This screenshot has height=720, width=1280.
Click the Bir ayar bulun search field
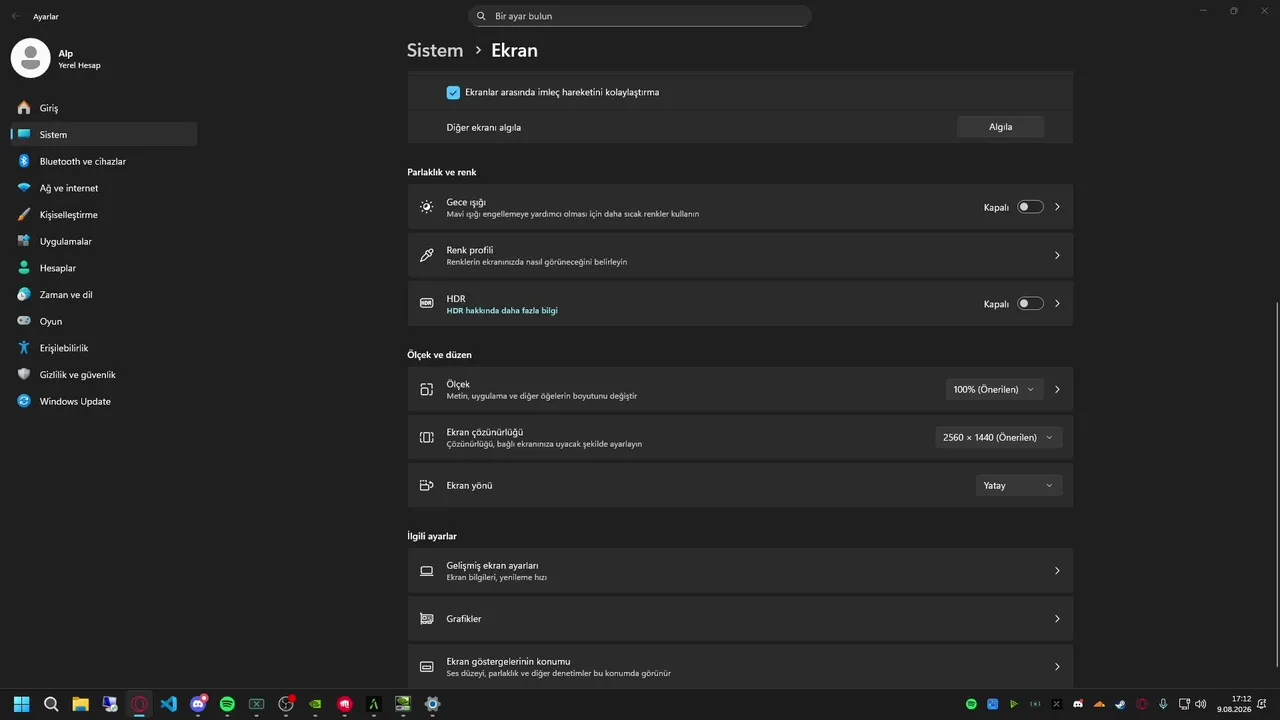pyautogui.click(x=640, y=16)
